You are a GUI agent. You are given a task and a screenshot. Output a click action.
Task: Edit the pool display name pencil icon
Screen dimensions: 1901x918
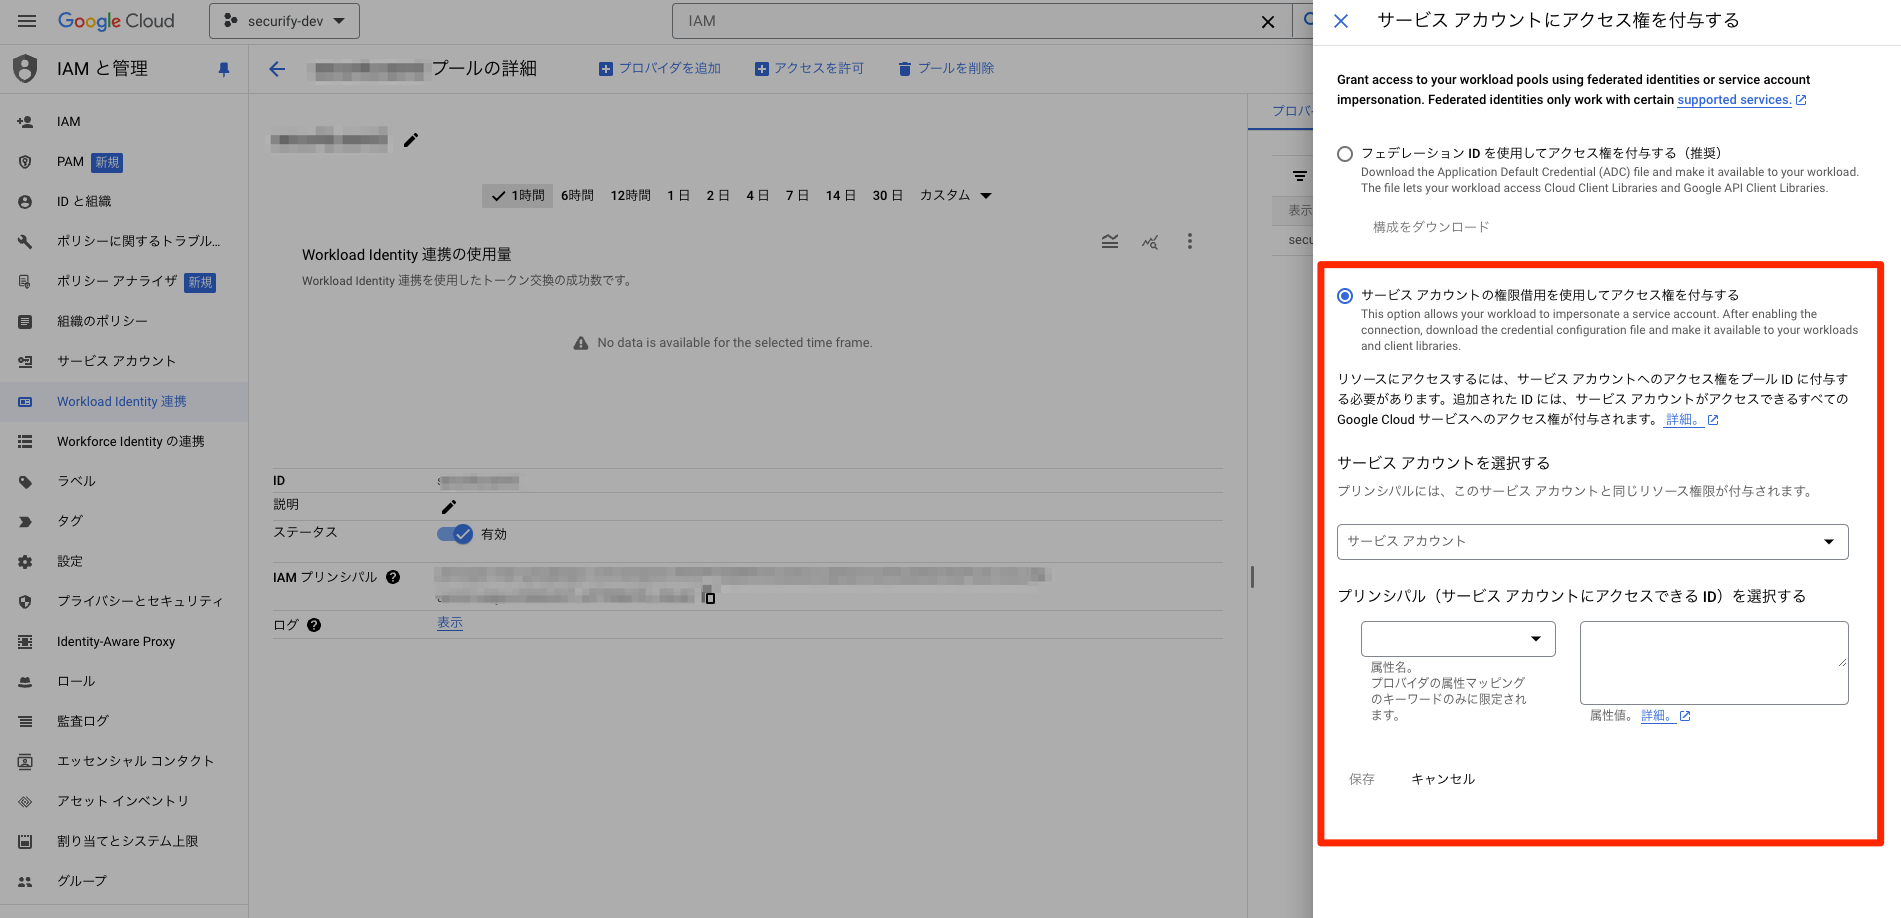[411, 140]
